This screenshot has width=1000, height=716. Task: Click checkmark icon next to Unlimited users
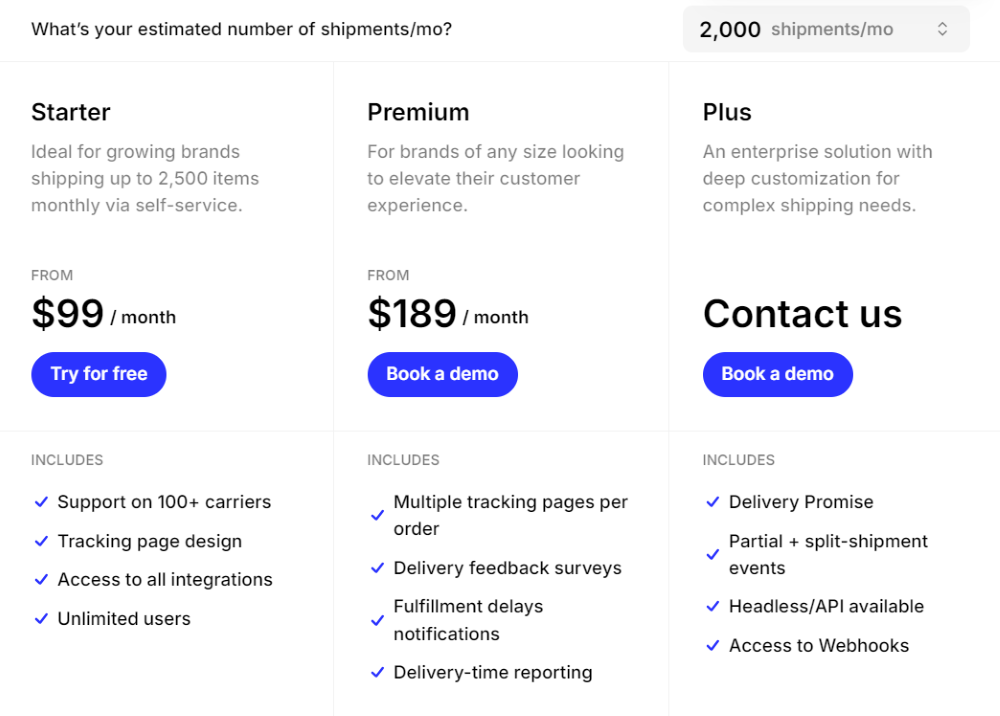(x=41, y=619)
